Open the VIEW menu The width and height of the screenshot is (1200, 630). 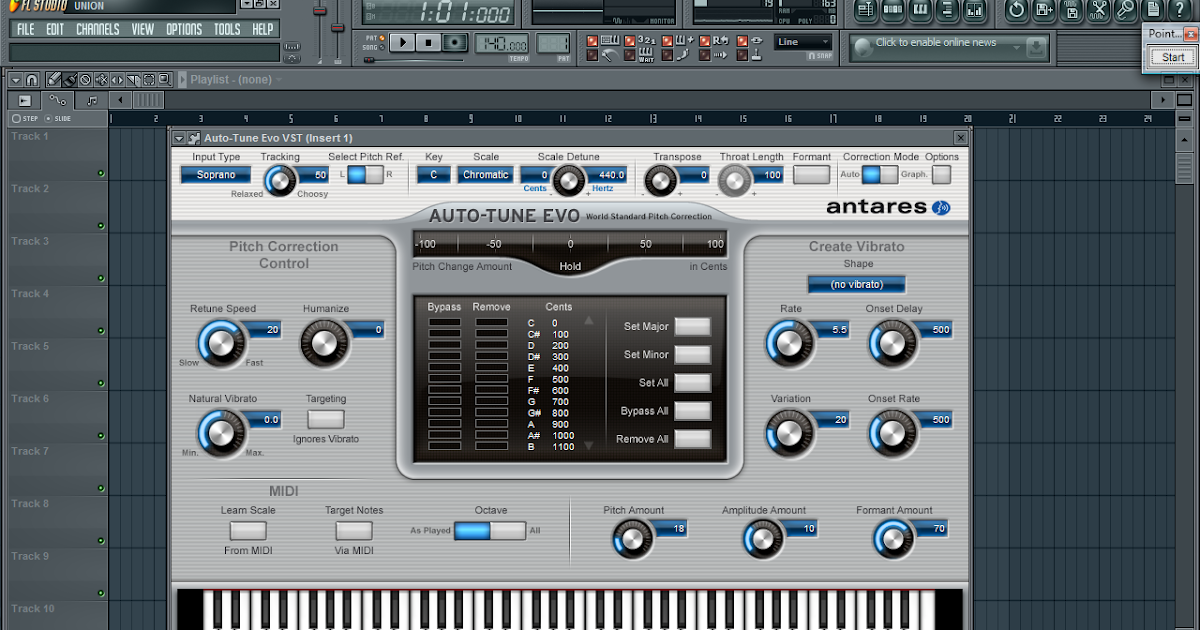coord(143,29)
